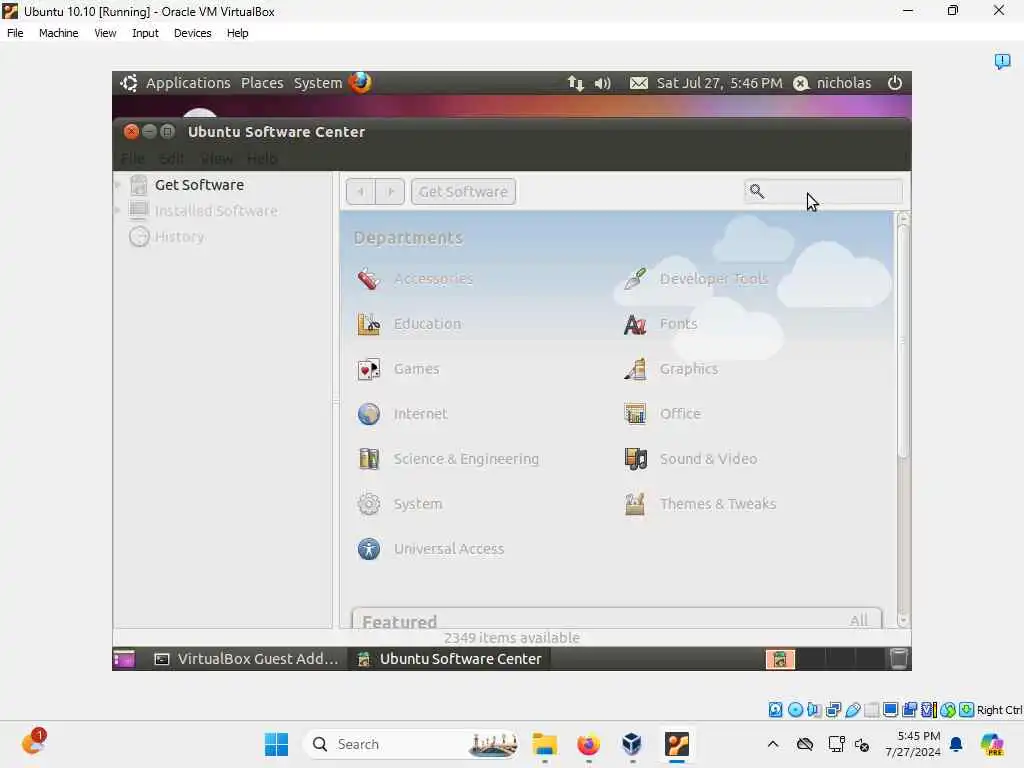Open the Universal Access icon
Screen dimensions: 1024x768
369,549
